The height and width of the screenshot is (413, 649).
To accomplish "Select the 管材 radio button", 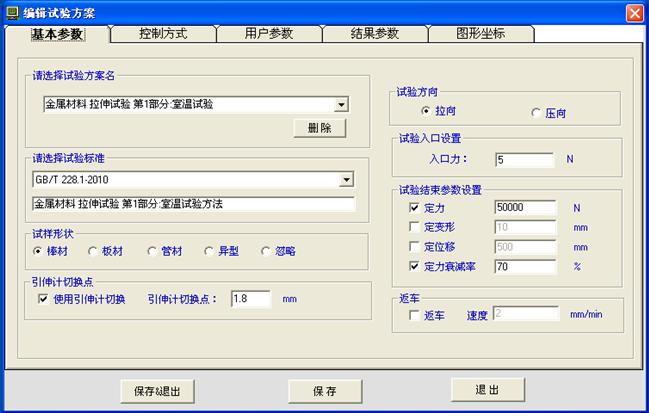I will pos(152,251).
